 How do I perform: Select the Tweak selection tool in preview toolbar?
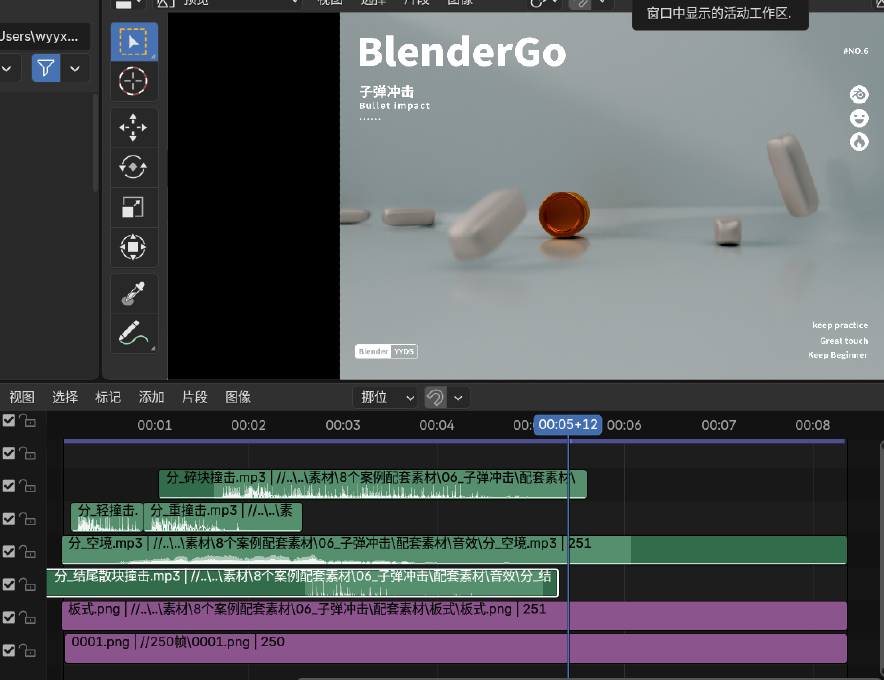[134, 42]
